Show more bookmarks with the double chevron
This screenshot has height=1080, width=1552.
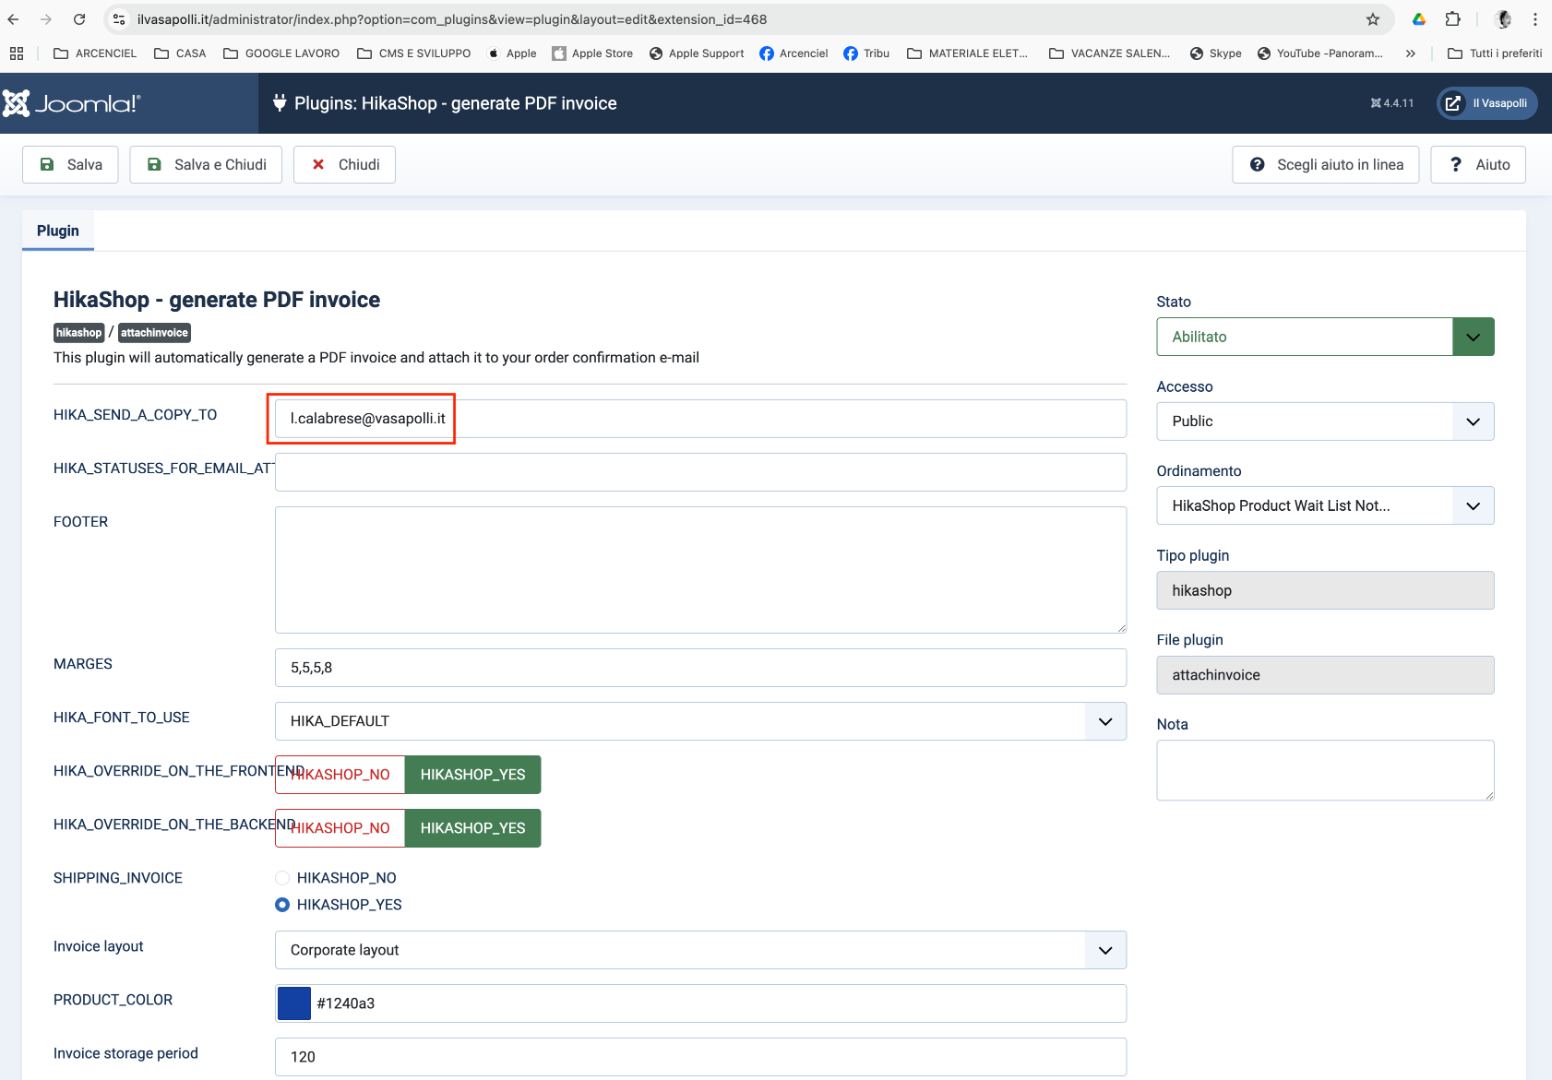1410,53
